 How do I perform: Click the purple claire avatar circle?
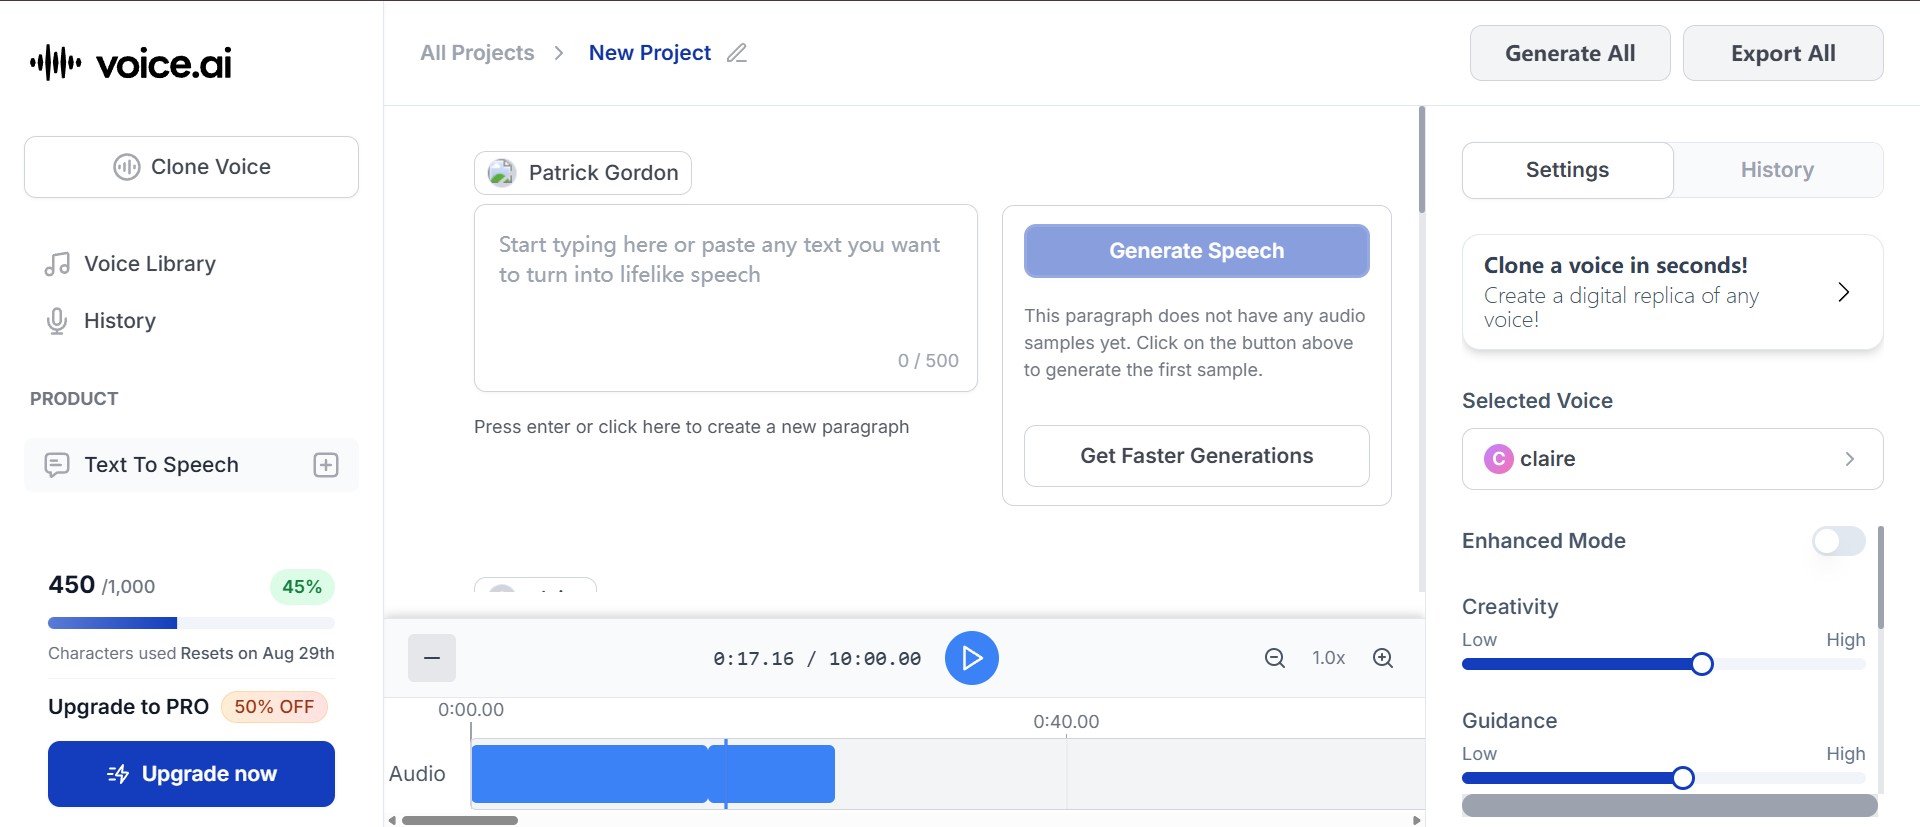1498,459
